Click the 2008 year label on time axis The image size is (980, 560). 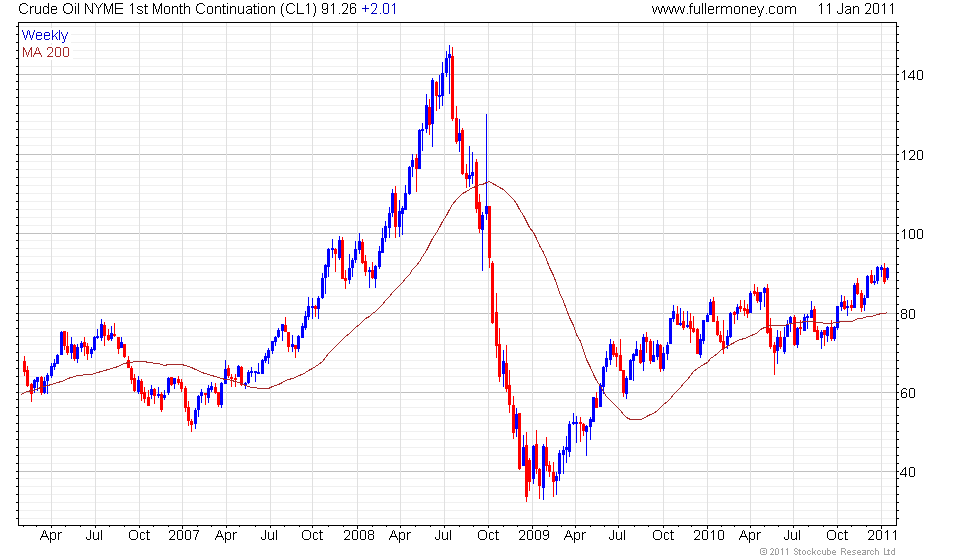tap(359, 536)
